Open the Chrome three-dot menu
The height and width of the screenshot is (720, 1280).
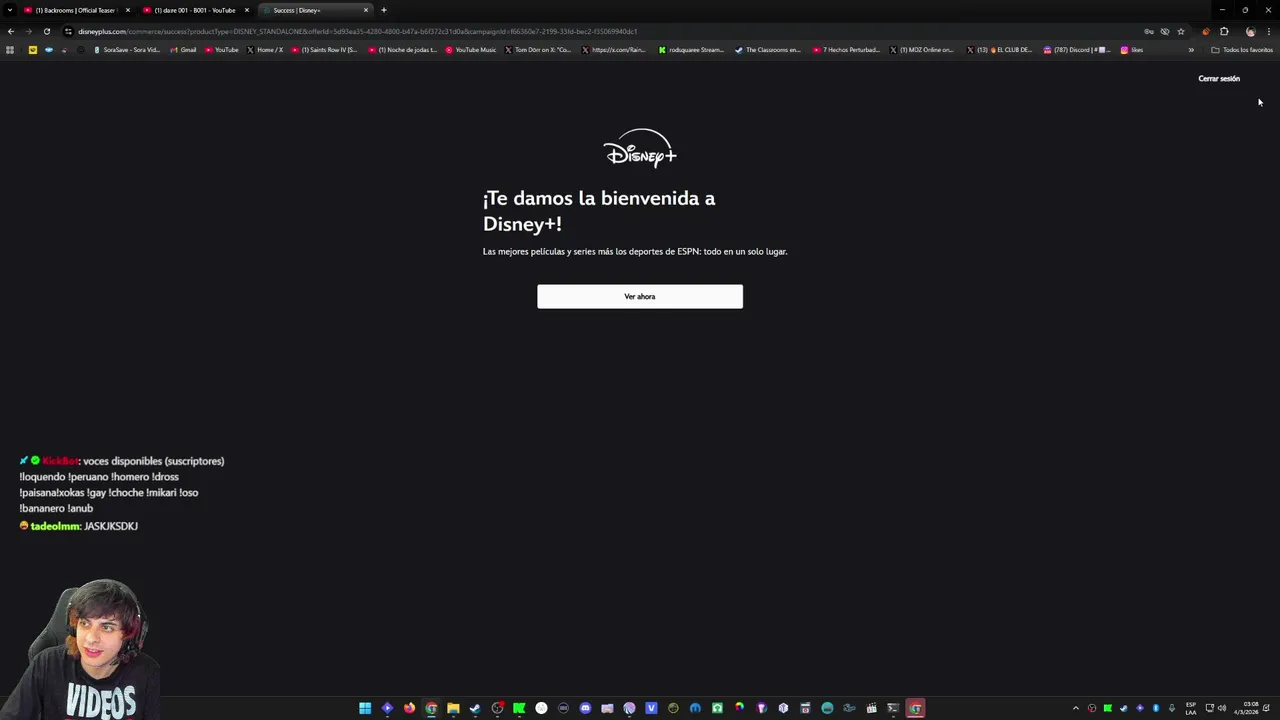[1268, 31]
